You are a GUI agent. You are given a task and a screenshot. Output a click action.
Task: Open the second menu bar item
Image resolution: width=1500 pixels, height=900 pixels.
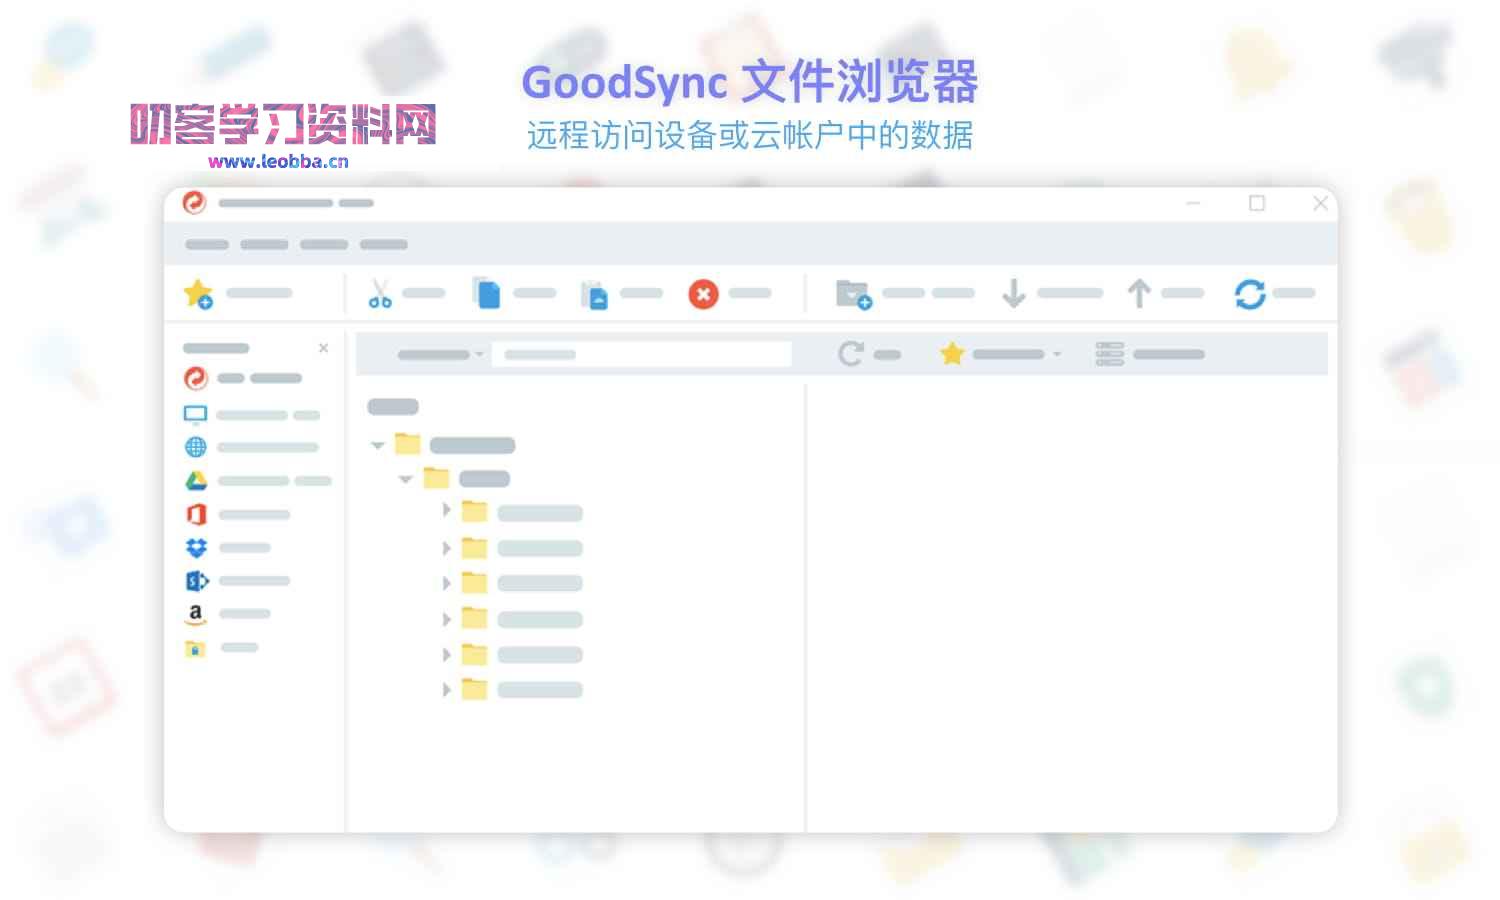pos(264,244)
